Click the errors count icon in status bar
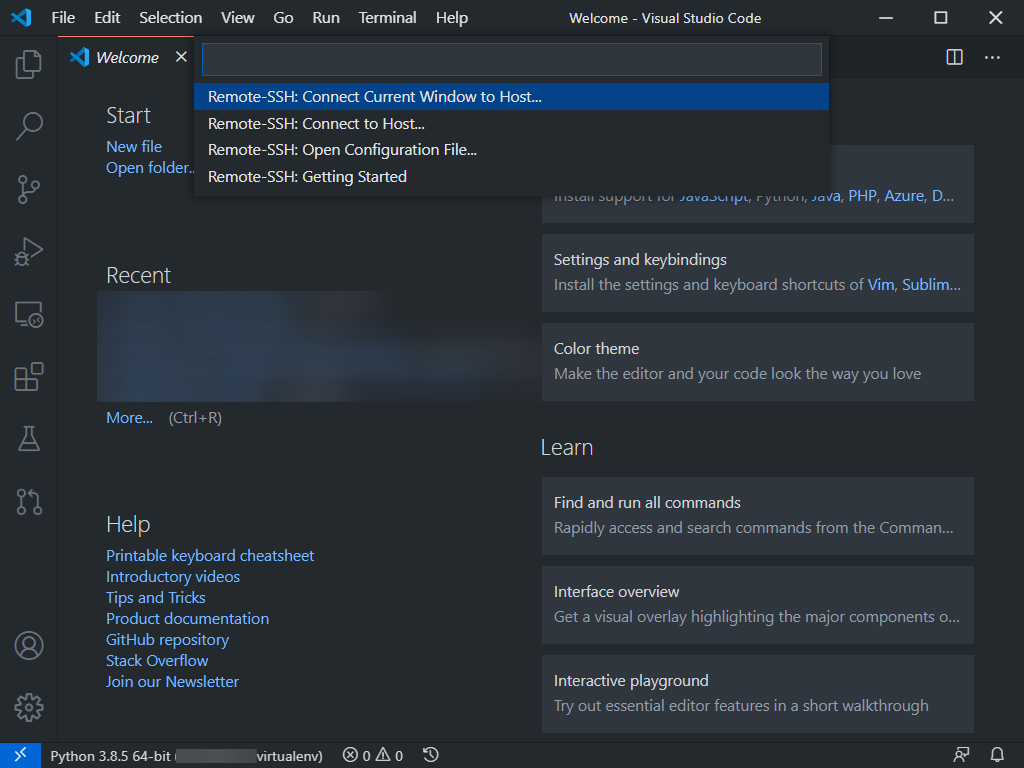This screenshot has height=768, width=1024. (x=351, y=756)
